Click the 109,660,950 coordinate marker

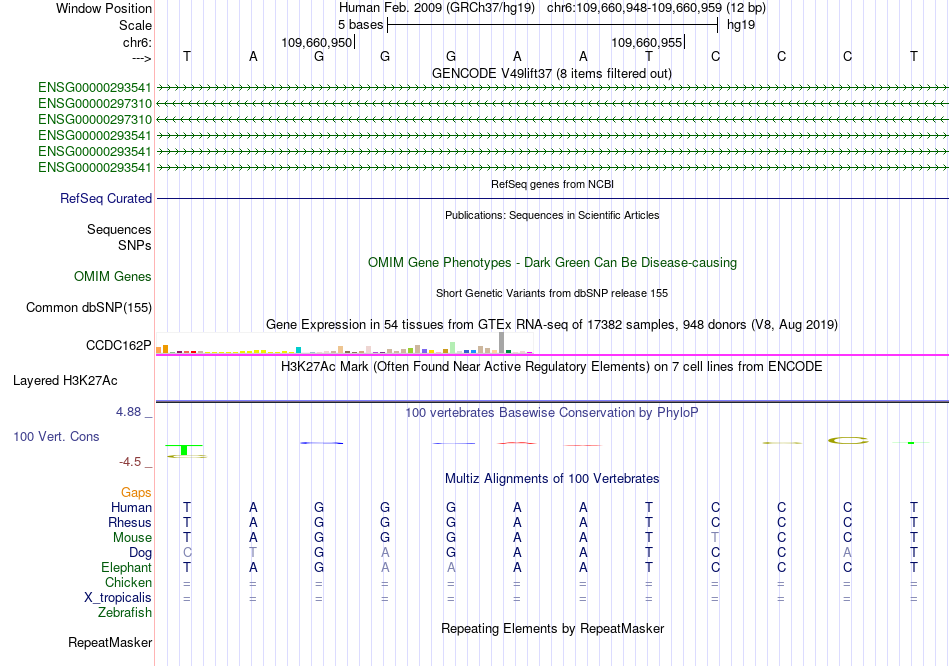click(x=316, y=42)
